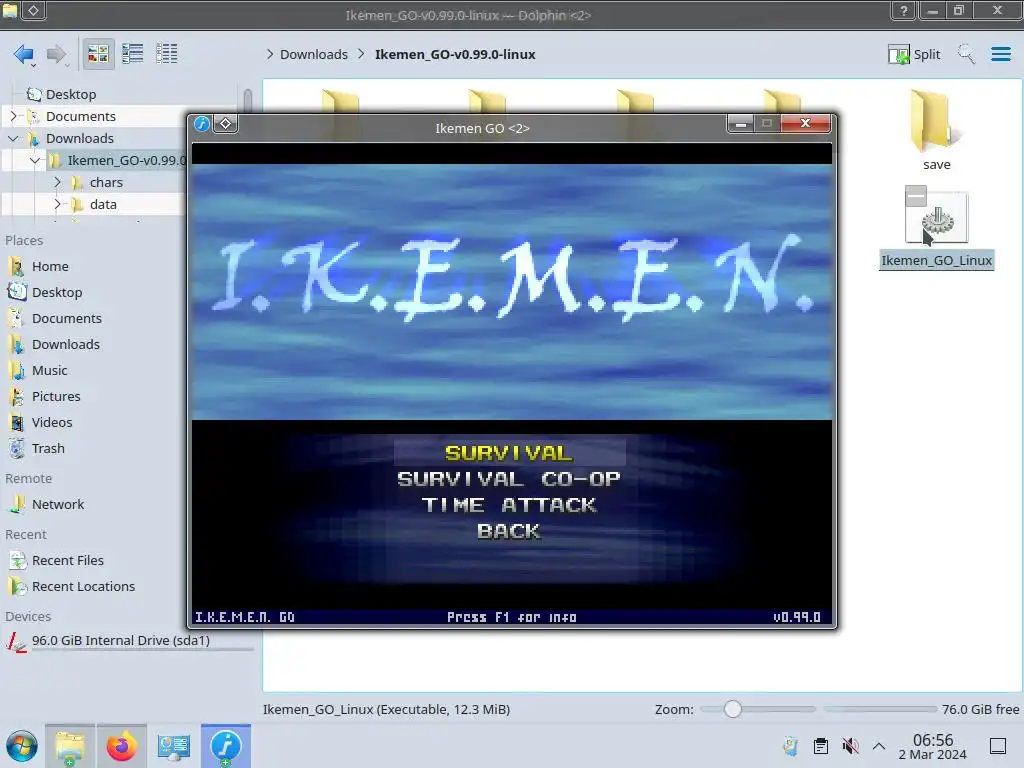This screenshot has width=1024, height=768.
Task: Click the Show Desktop button
Action: point(998,746)
